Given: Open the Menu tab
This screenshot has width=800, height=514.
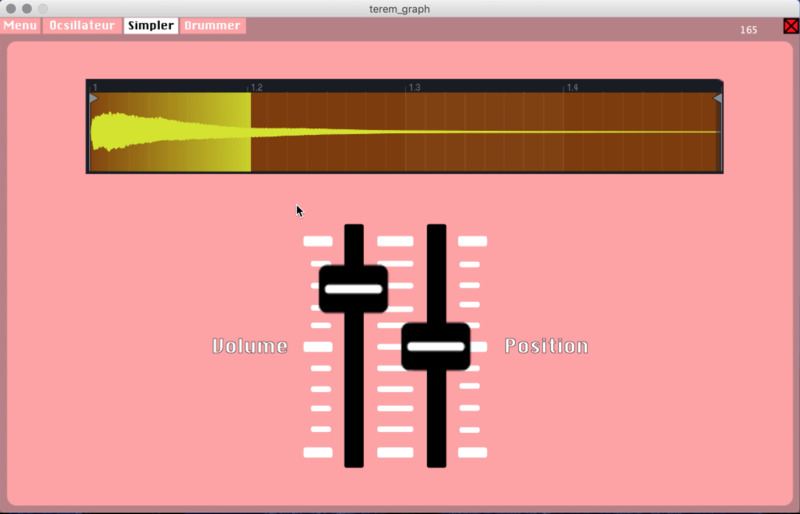Looking at the screenshot, I should point(20,26).
